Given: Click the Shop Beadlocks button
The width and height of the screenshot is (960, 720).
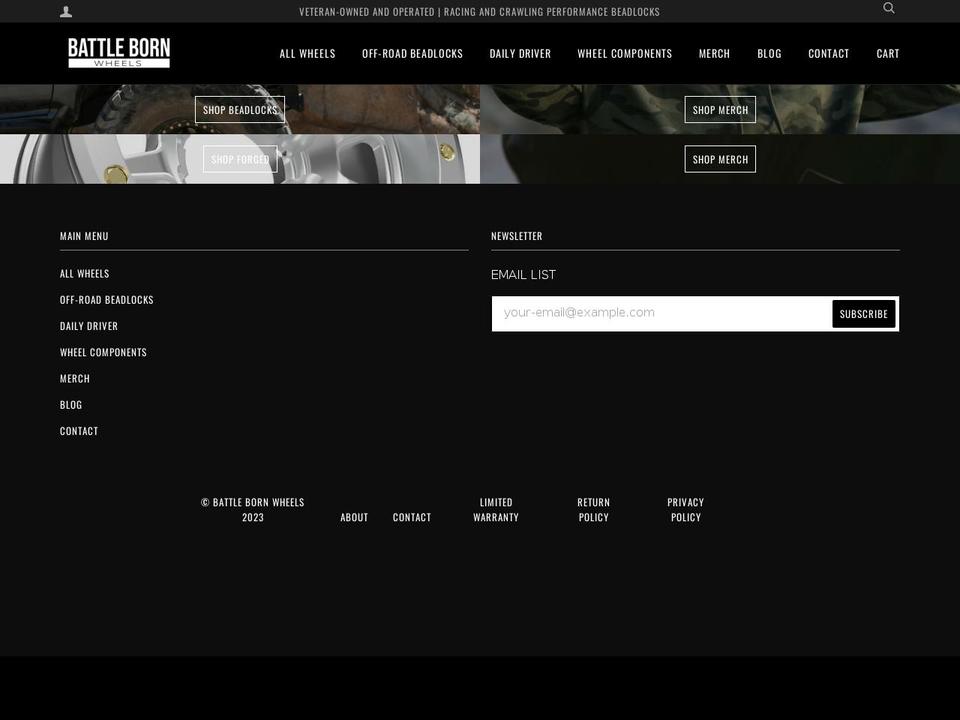Looking at the screenshot, I should [240, 110].
